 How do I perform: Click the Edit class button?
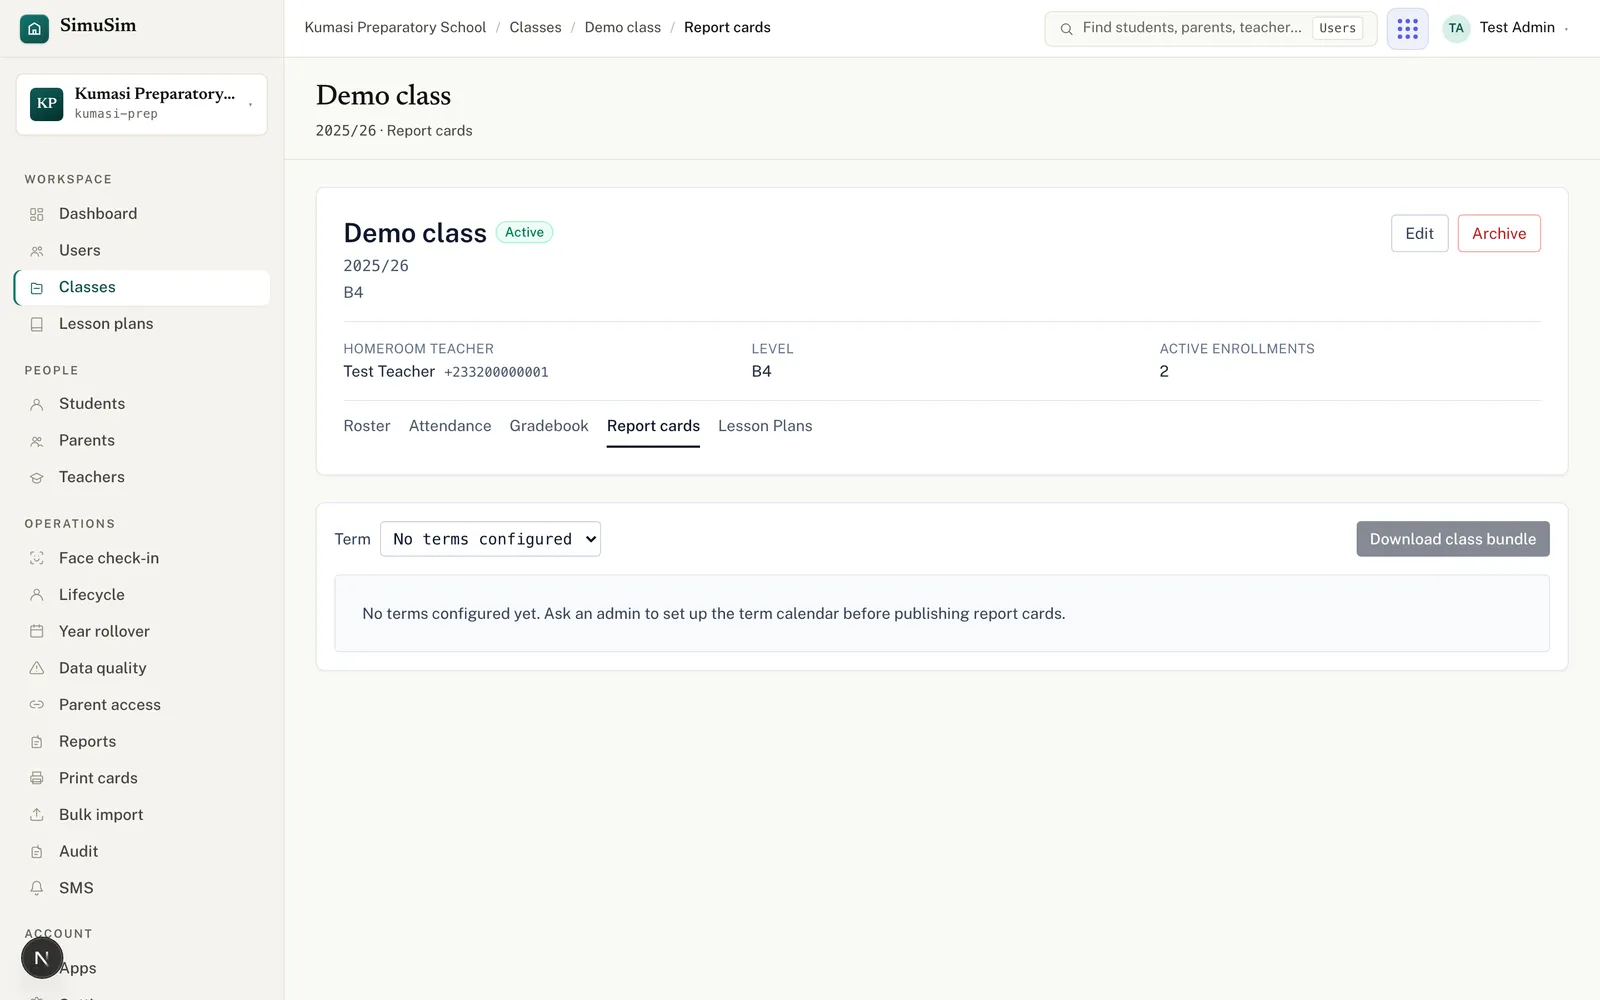click(1419, 233)
